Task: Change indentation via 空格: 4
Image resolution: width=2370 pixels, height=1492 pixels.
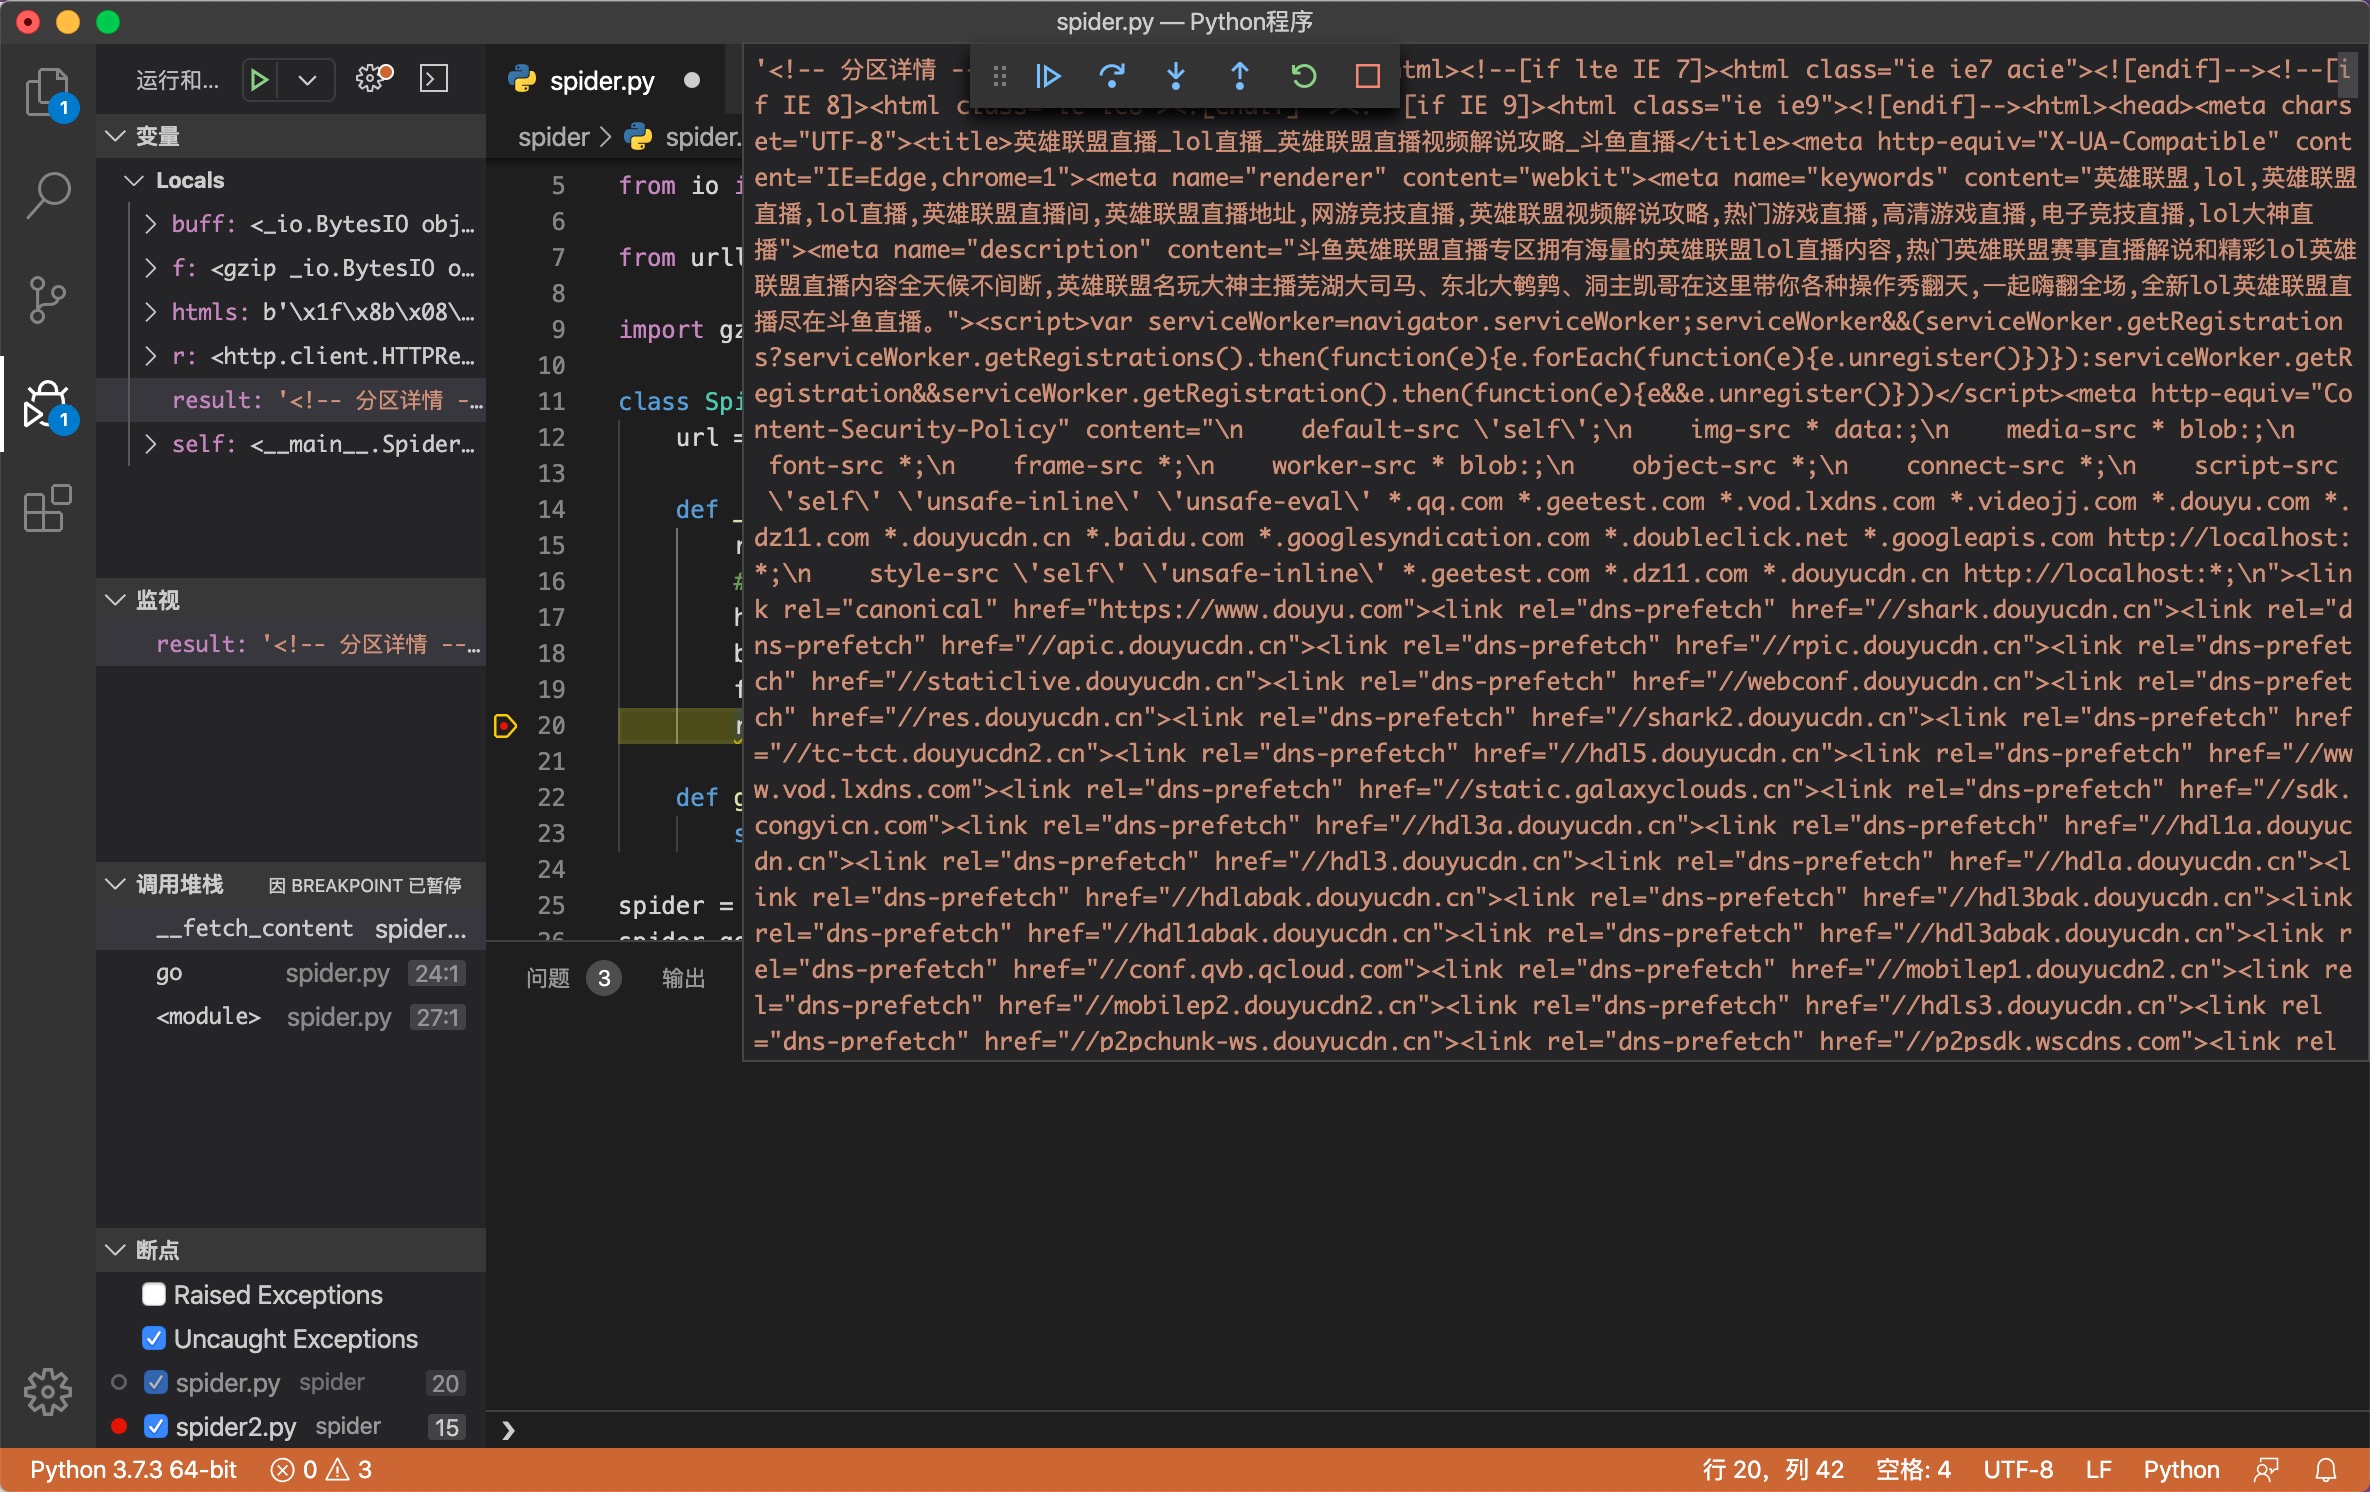Action: point(1914,1470)
